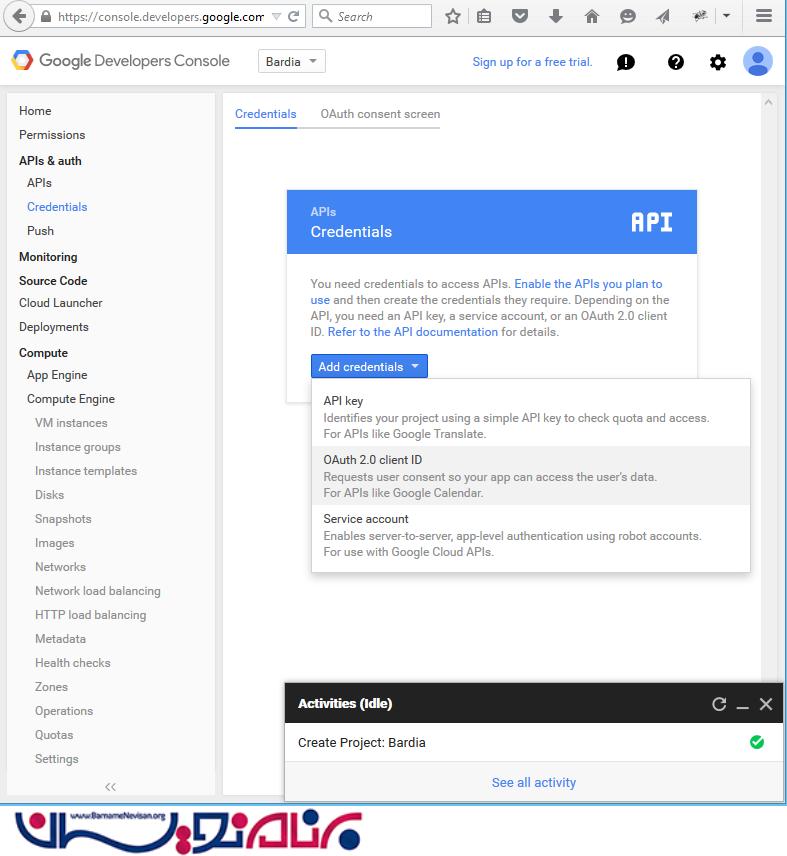This screenshot has width=787, height=856.
Task: Open Permissions in the sidebar
Action: (52, 135)
